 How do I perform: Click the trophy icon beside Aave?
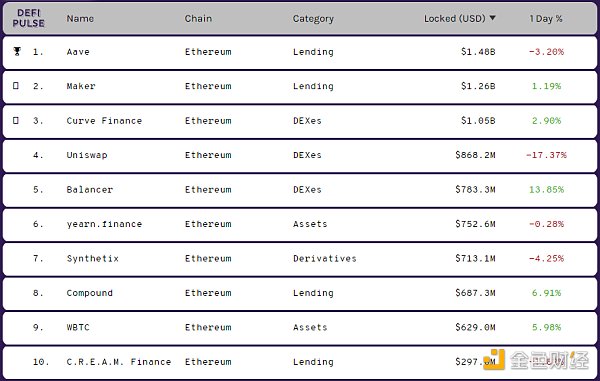pyautogui.click(x=17, y=51)
